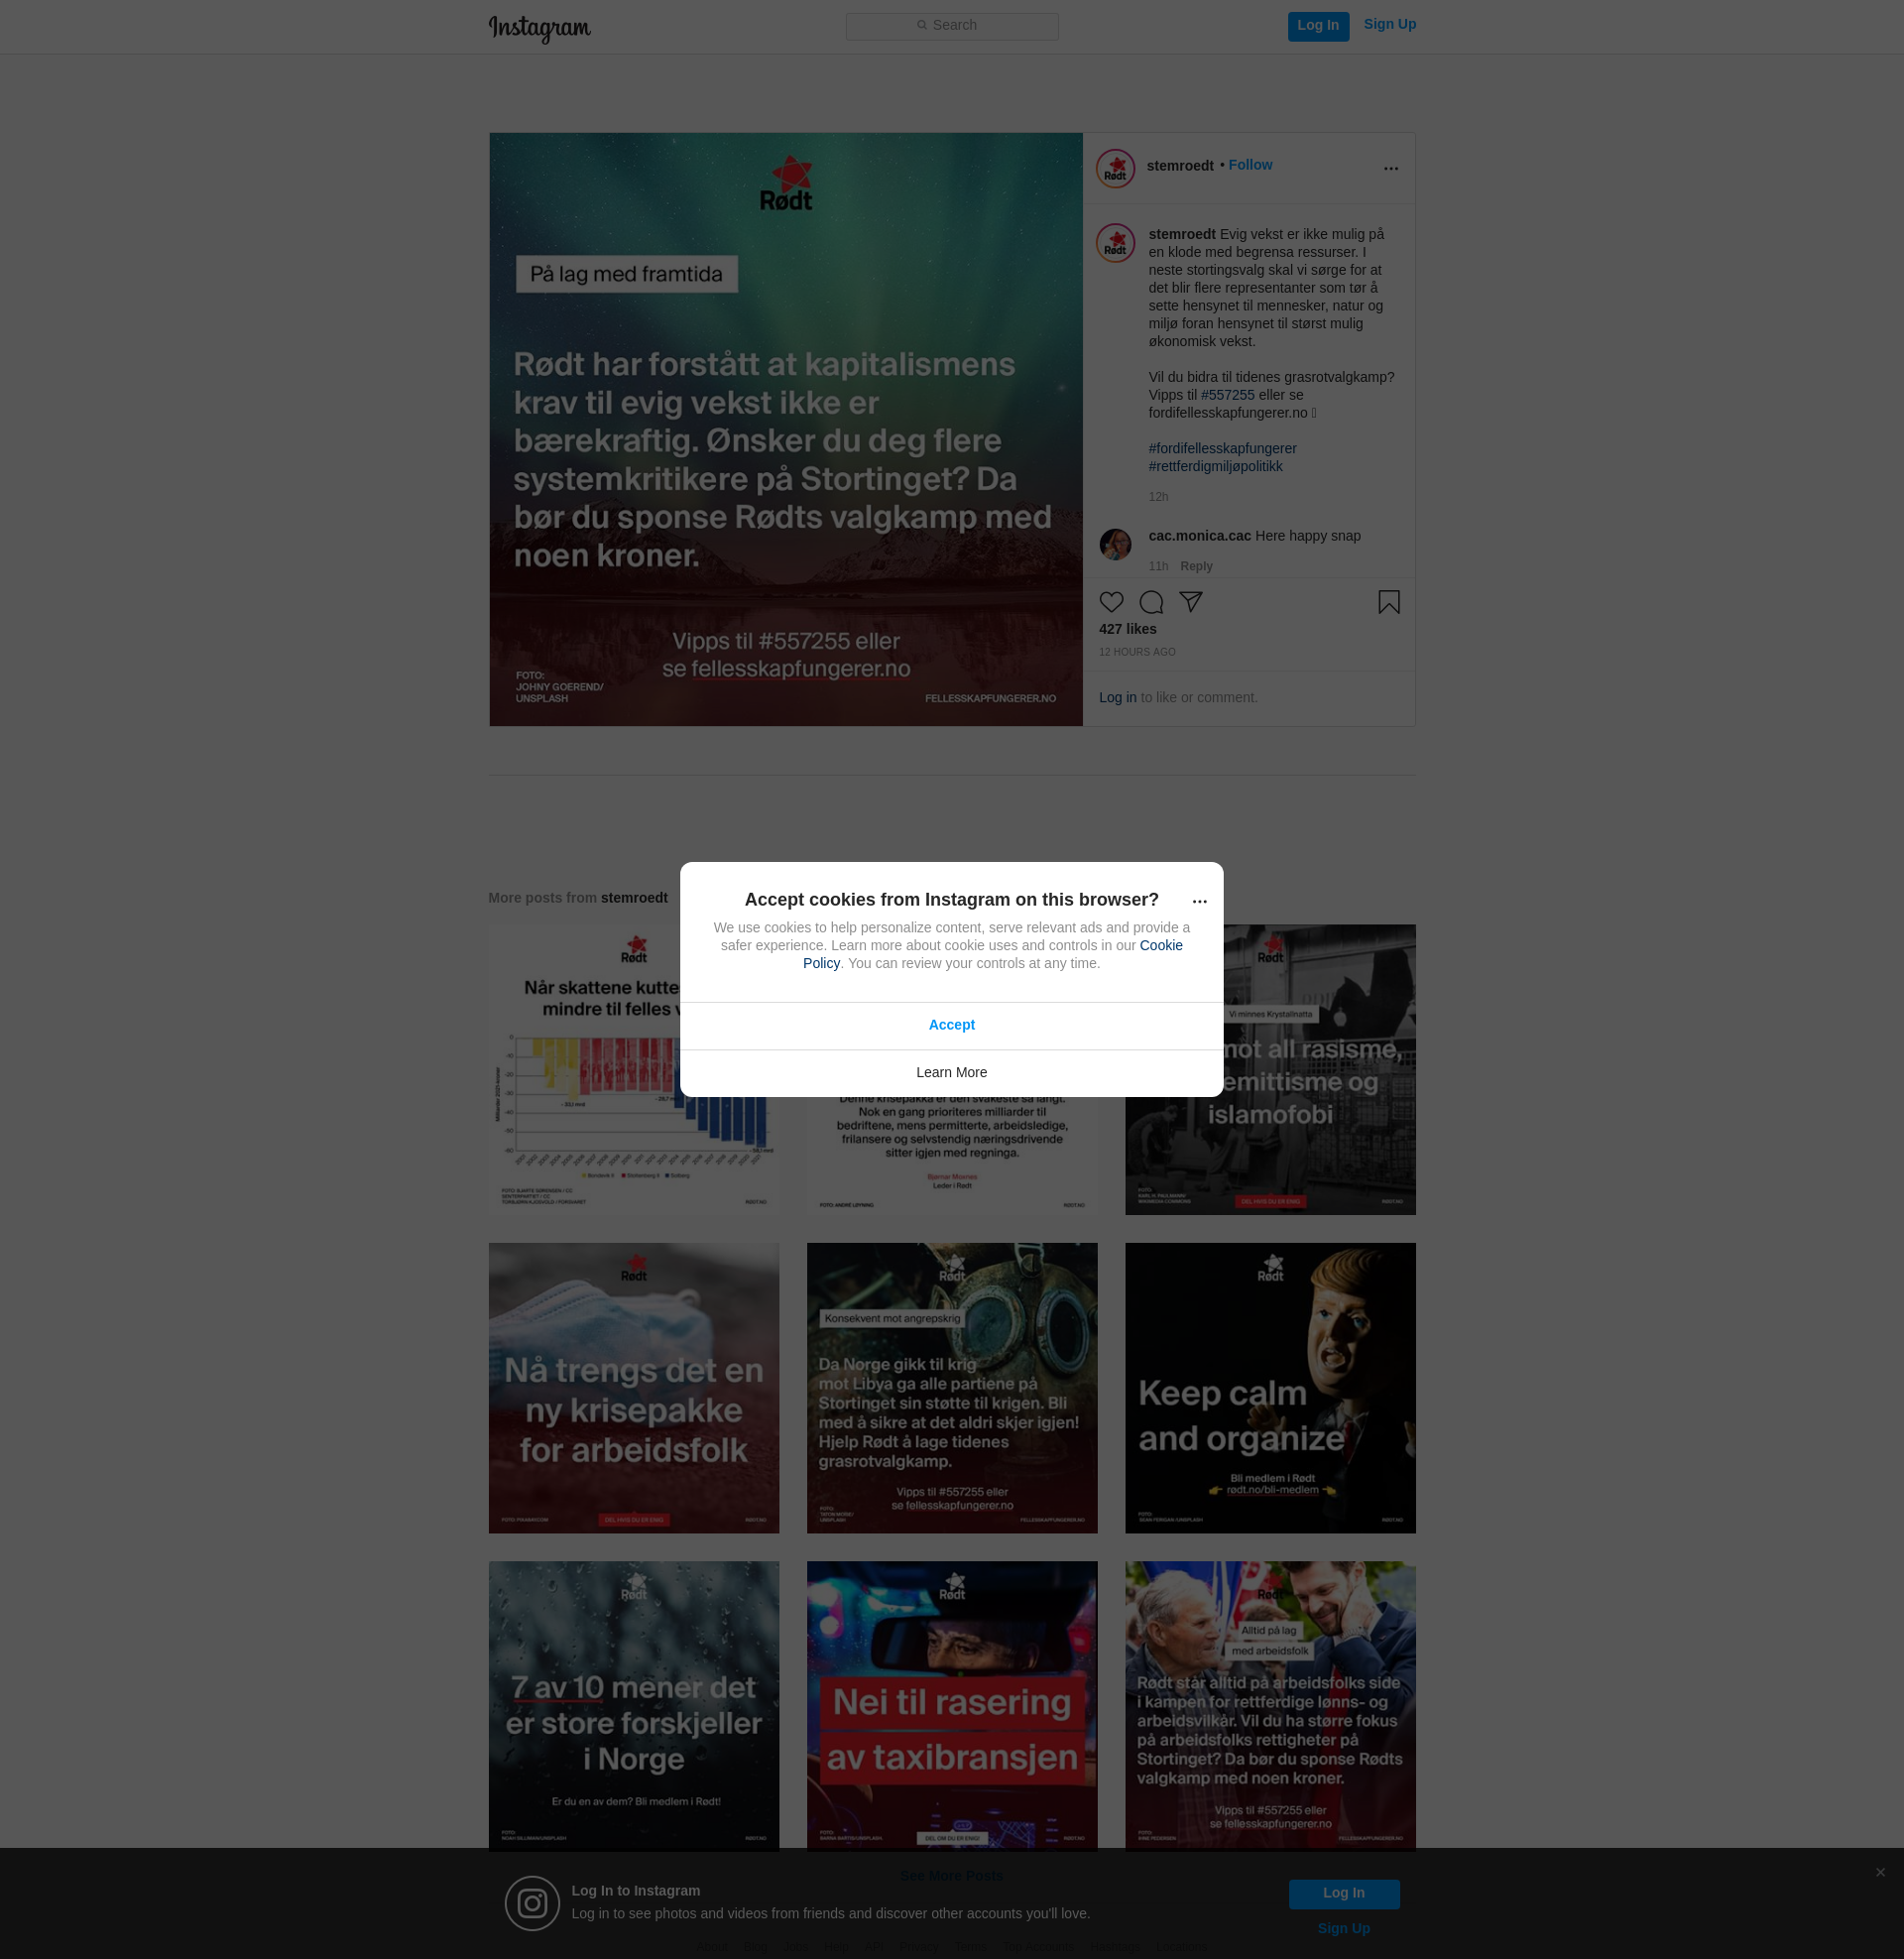The height and width of the screenshot is (1959, 1904).
Task: Click the 427 likes count
Action: pos(1127,629)
